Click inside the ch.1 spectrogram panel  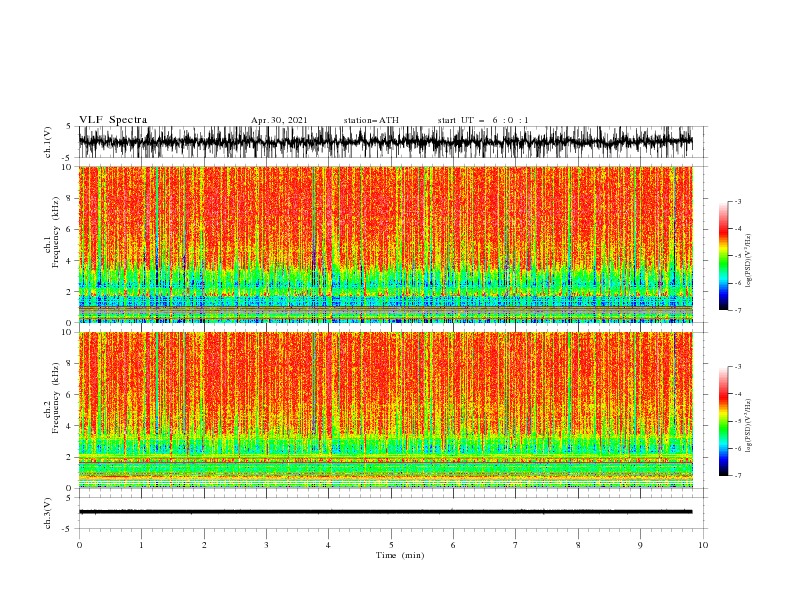(x=385, y=244)
